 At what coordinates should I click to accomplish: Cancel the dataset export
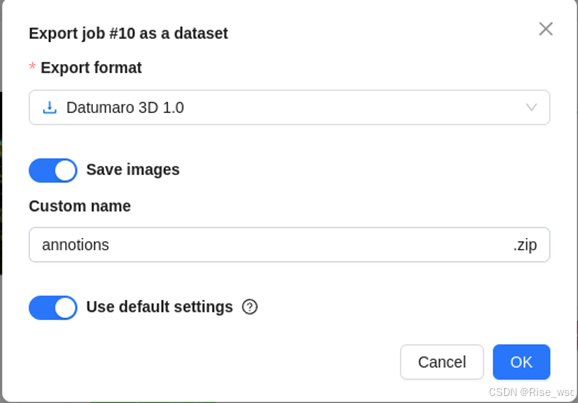pyautogui.click(x=442, y=362)
